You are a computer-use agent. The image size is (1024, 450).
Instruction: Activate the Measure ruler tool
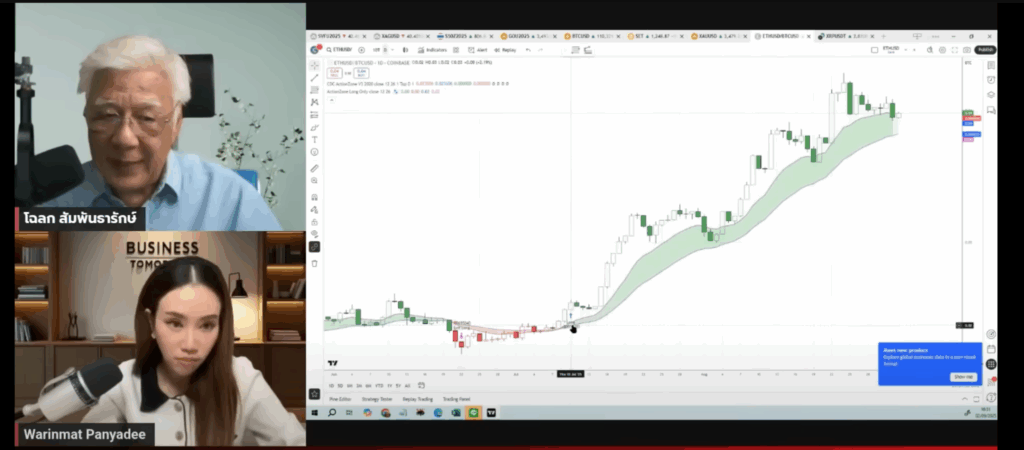(314, 169)
